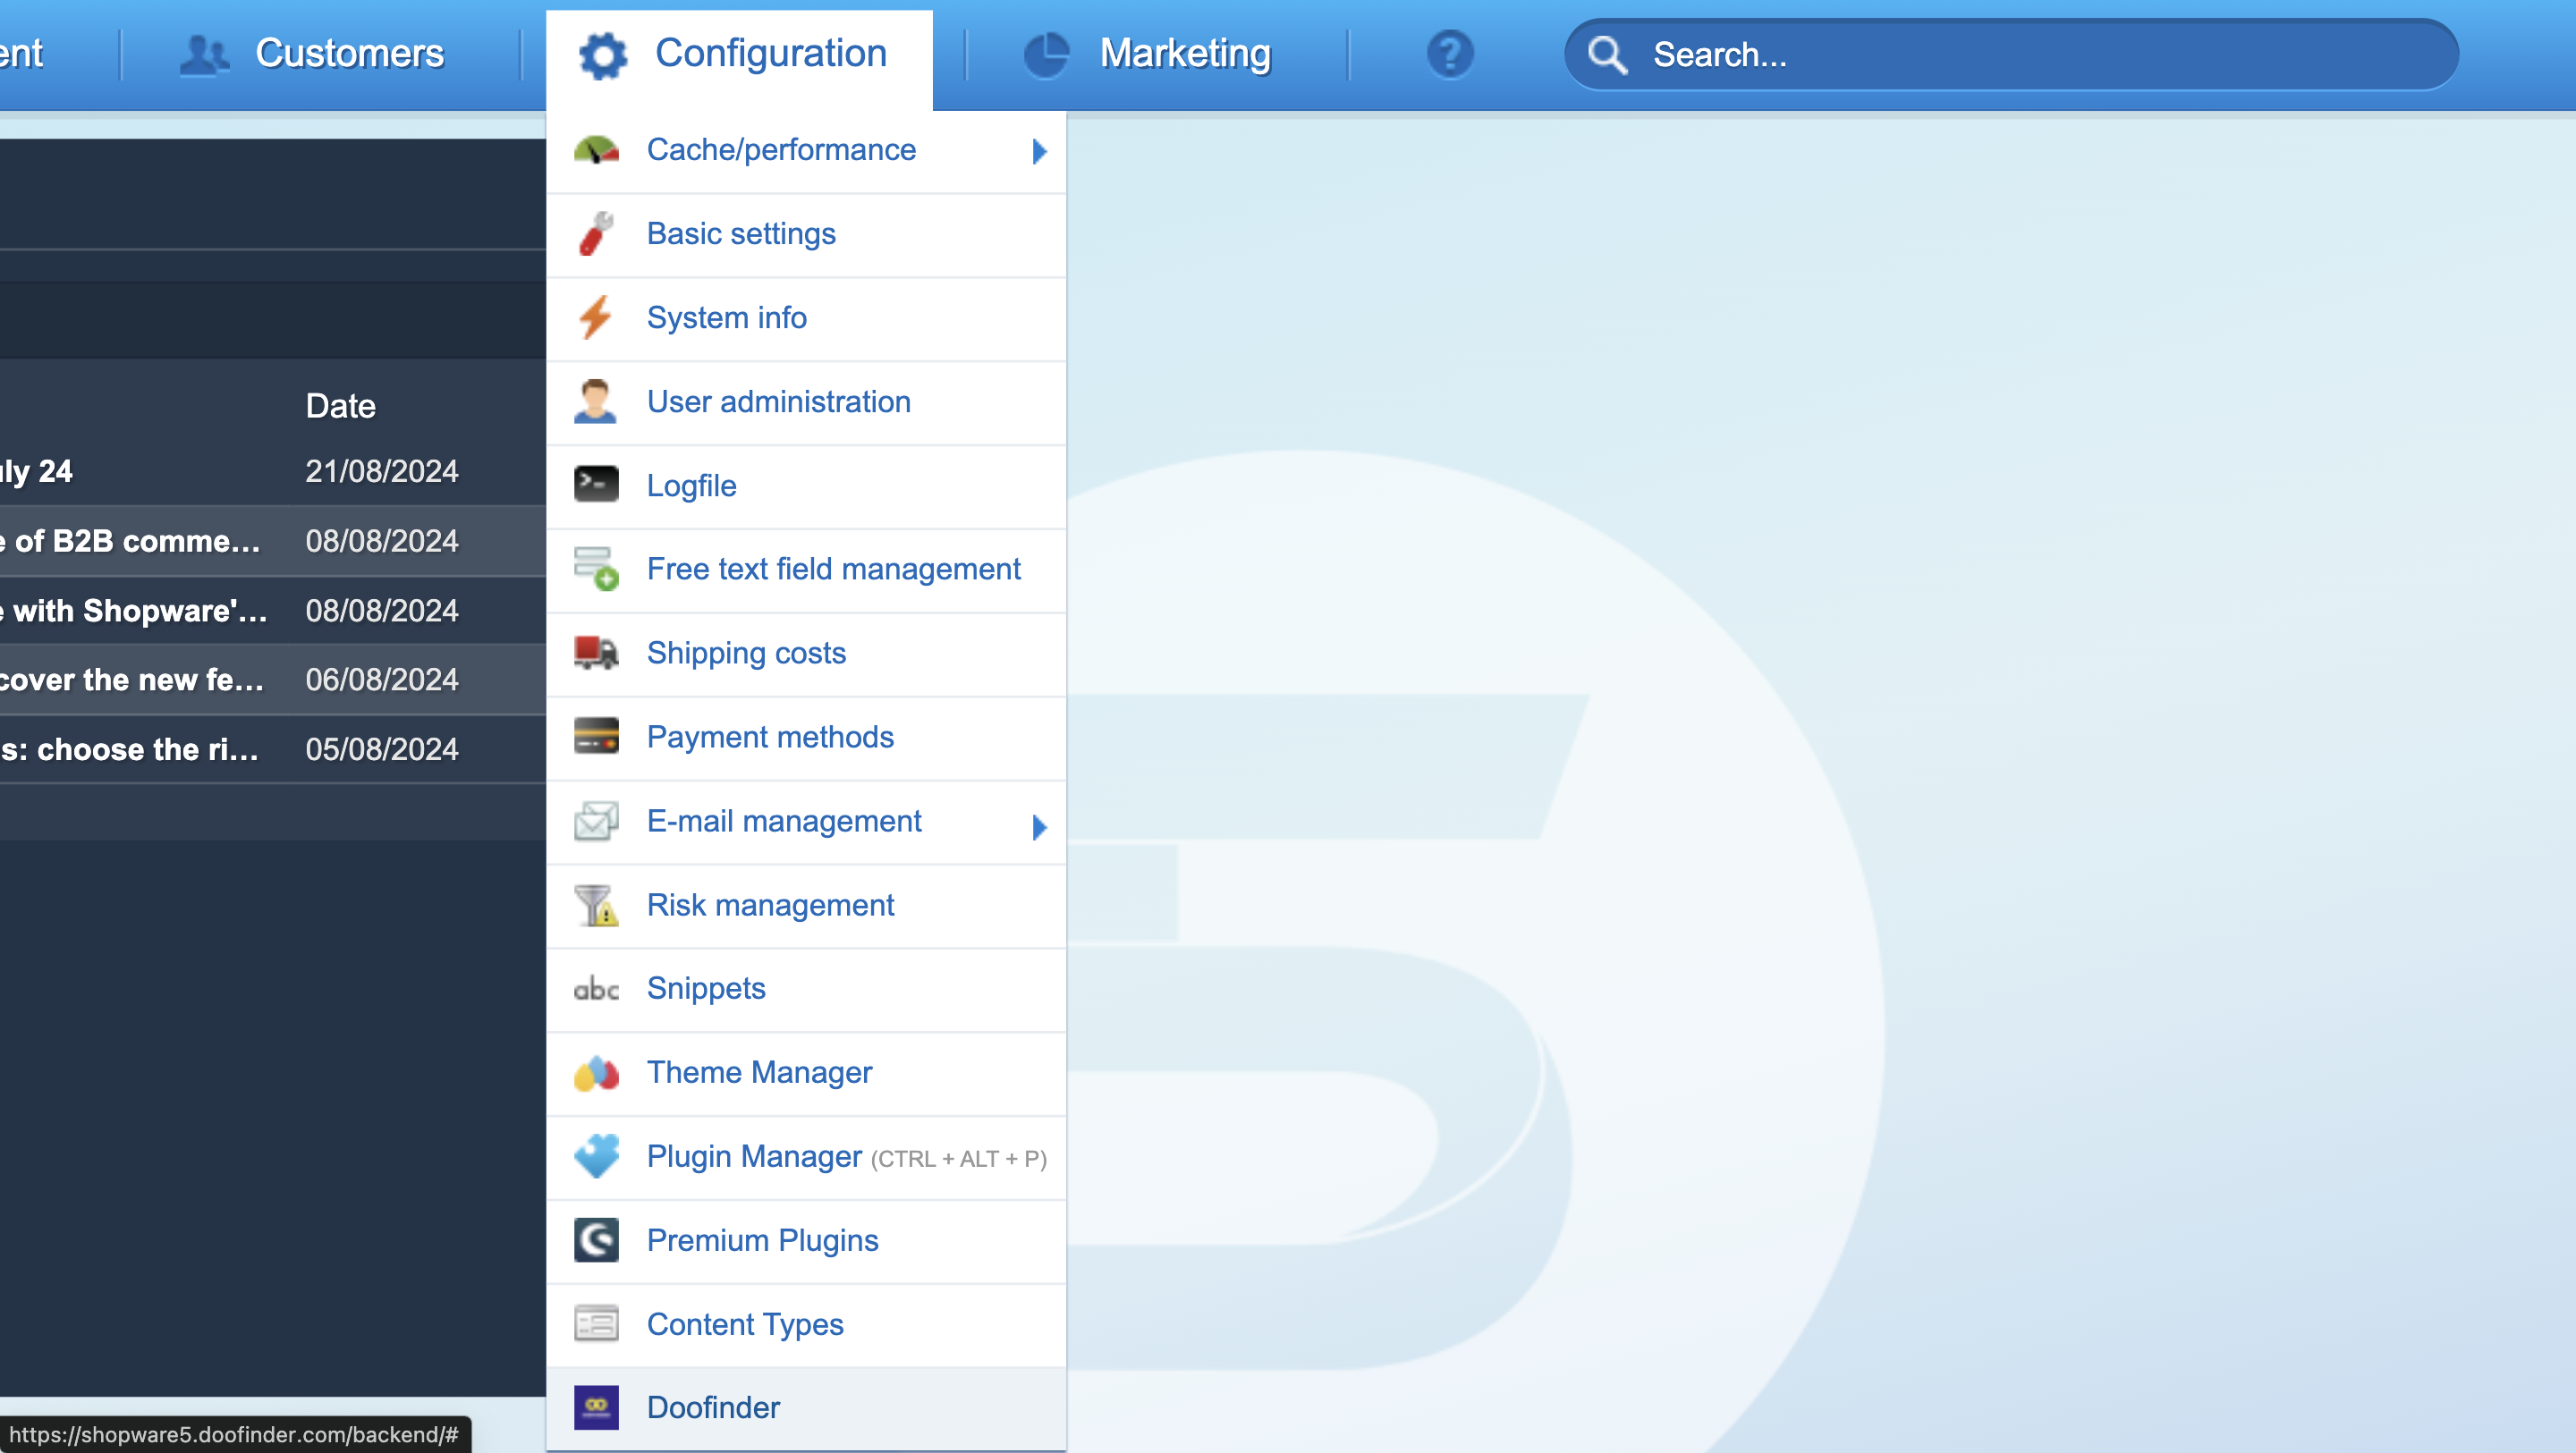Click the Free text field management icon
2576x1453 pixels.
pos(596,569)
